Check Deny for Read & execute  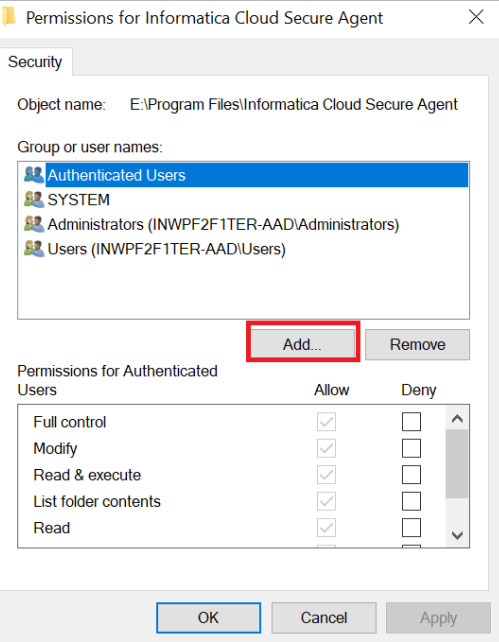coord(411,475)
